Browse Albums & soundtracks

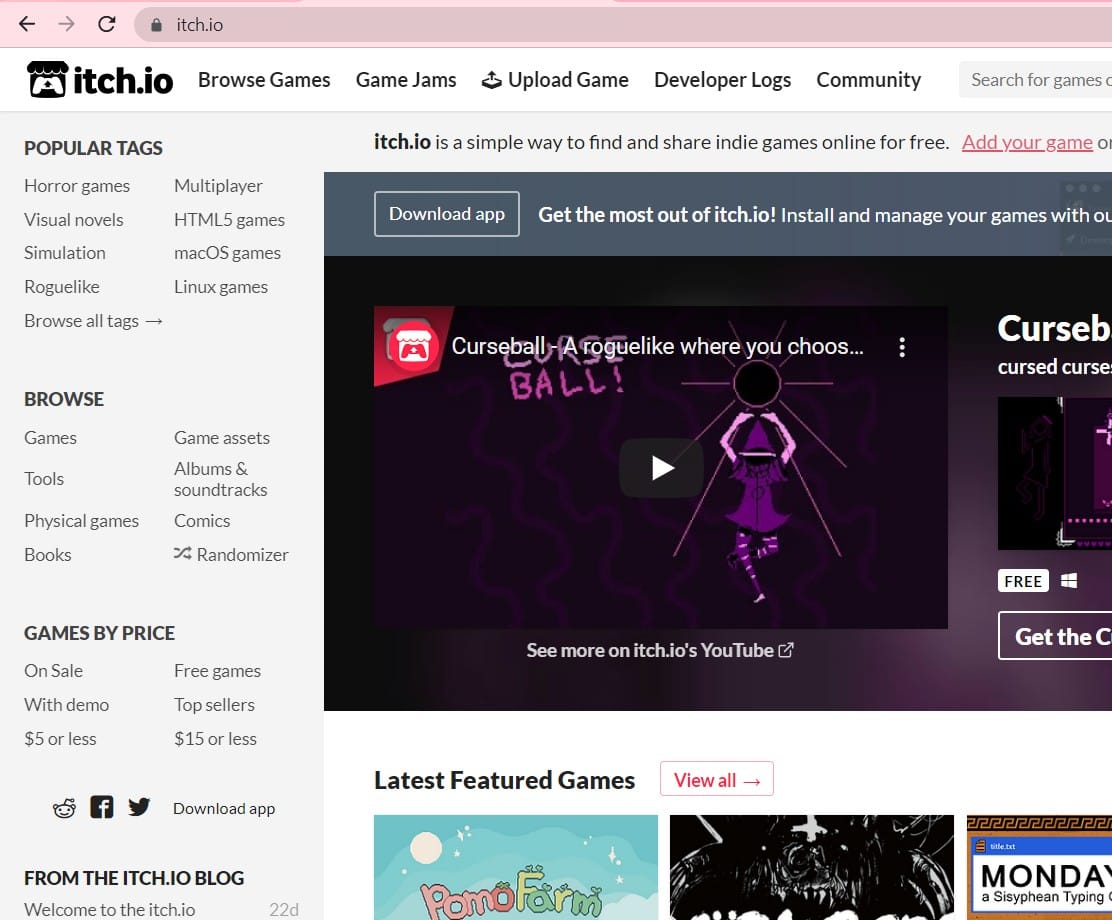(221, 479)
